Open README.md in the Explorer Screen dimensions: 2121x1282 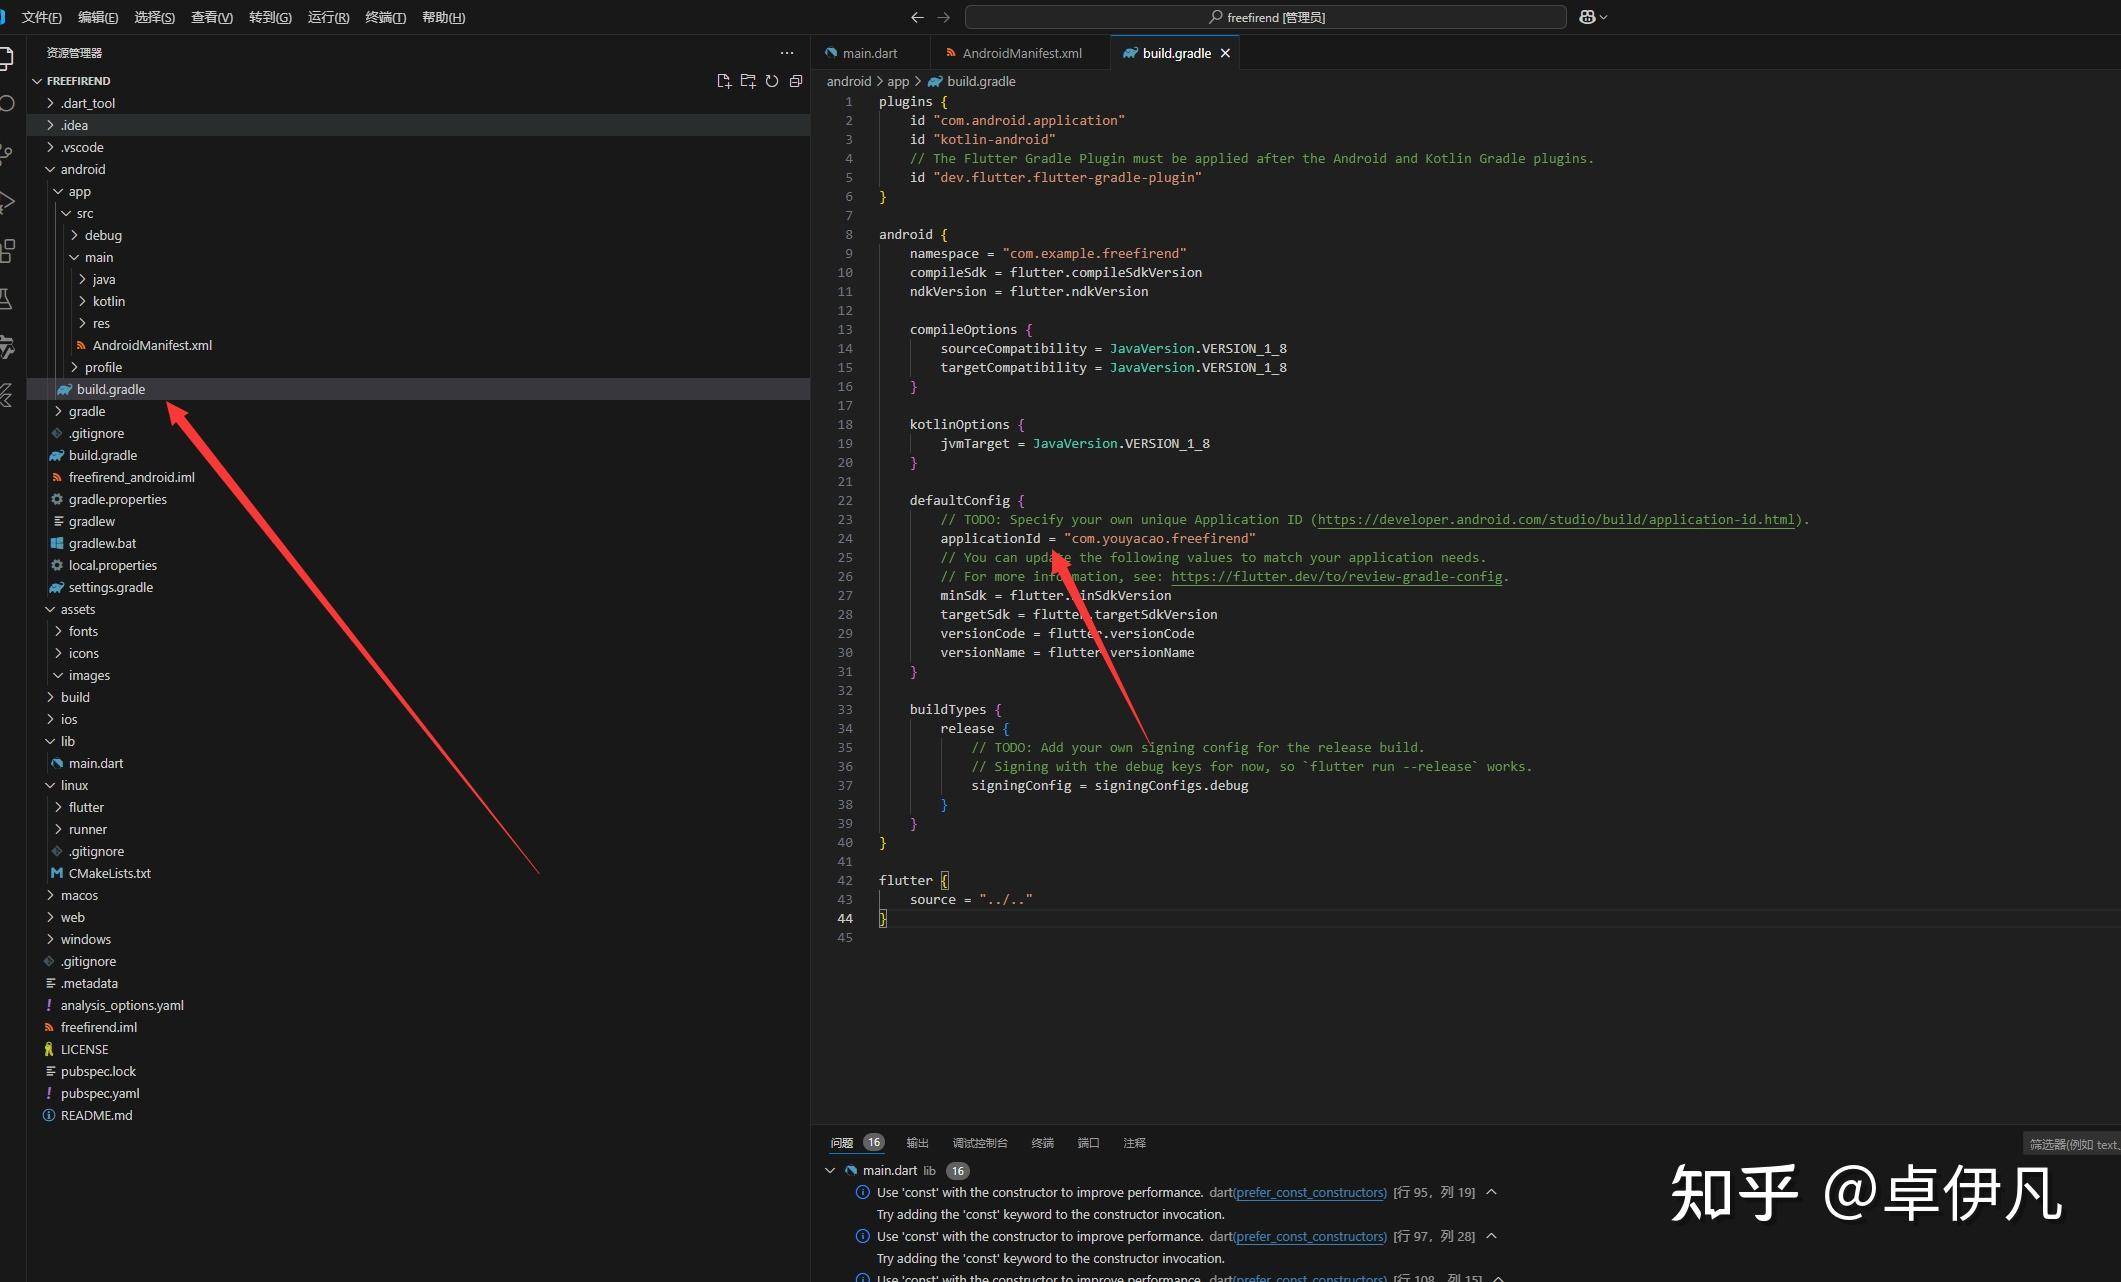96,1115
